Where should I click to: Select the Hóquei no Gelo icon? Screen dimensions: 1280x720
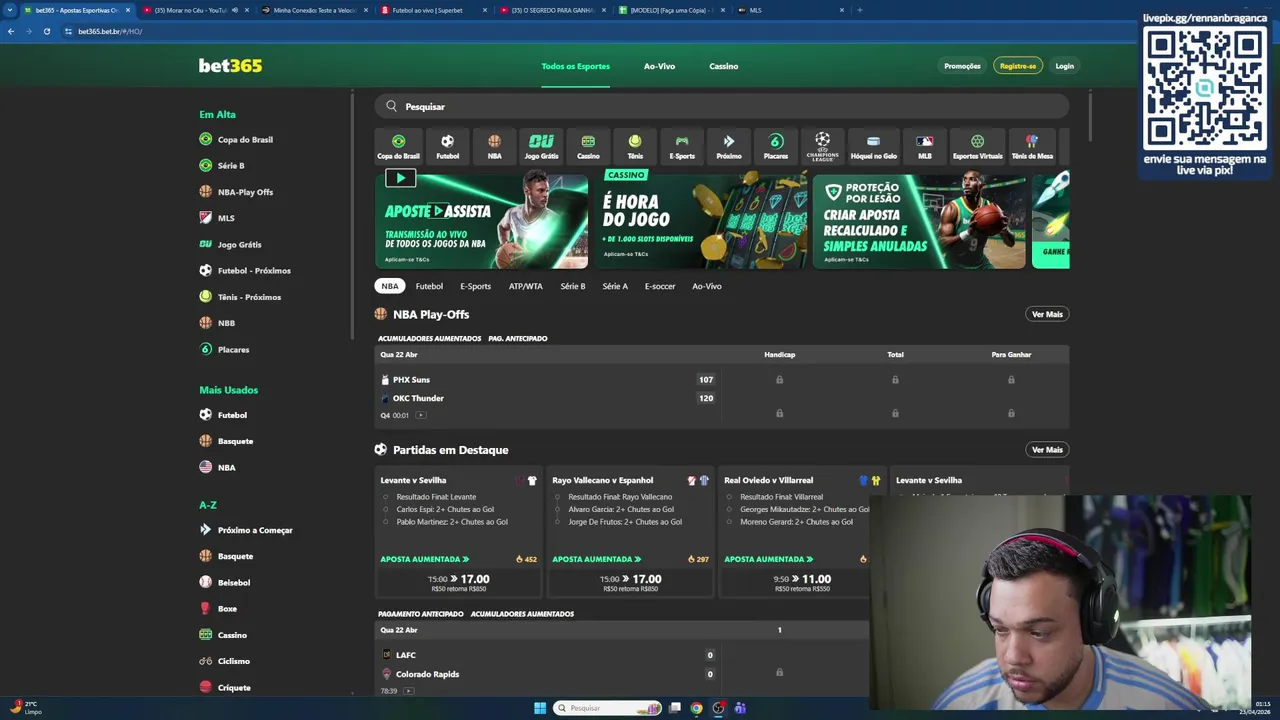coord(873,146)
